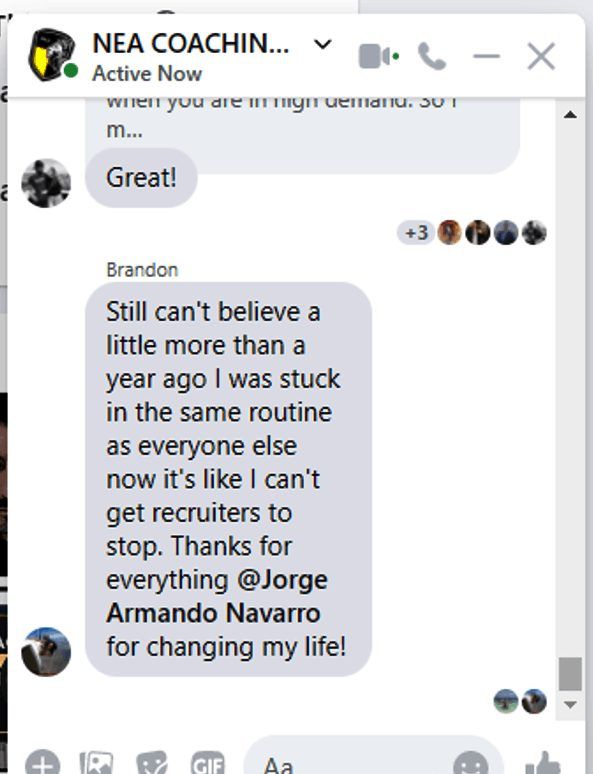Attach a photo using the image icon
The height and width of the screenshot is (774, 593).
coord(97,763)
